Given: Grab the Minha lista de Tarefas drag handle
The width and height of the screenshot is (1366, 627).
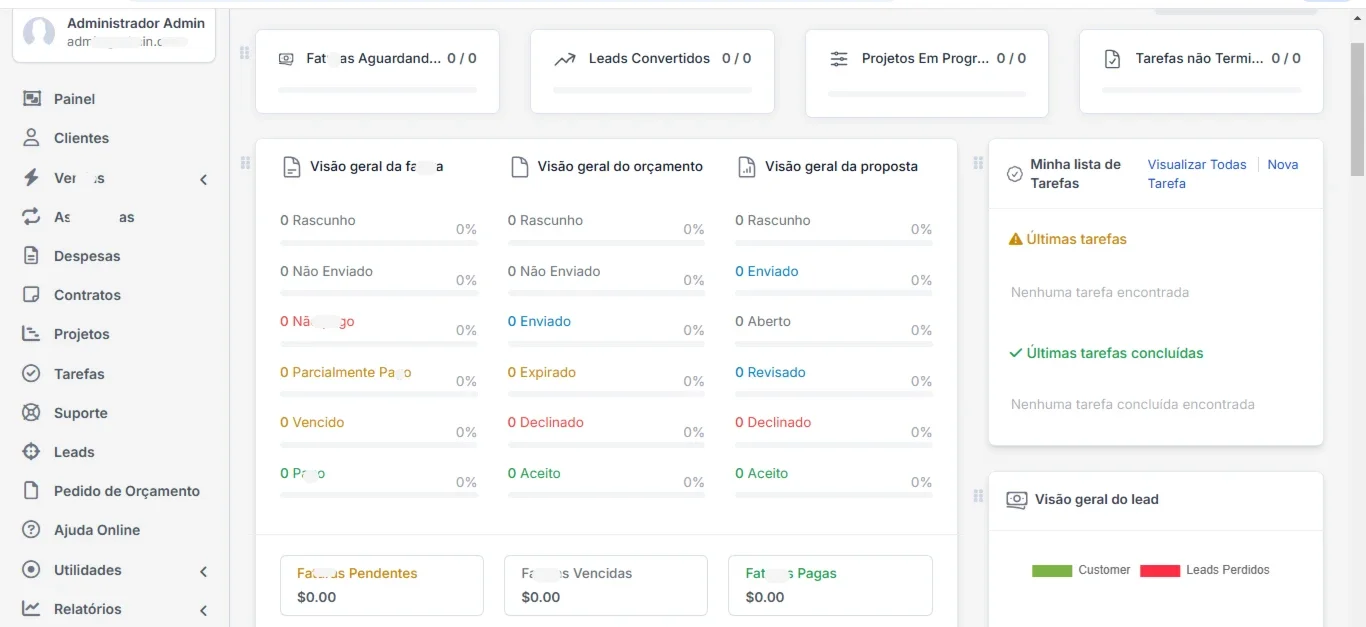Looking at the screenshot, I should coord(979,163).
